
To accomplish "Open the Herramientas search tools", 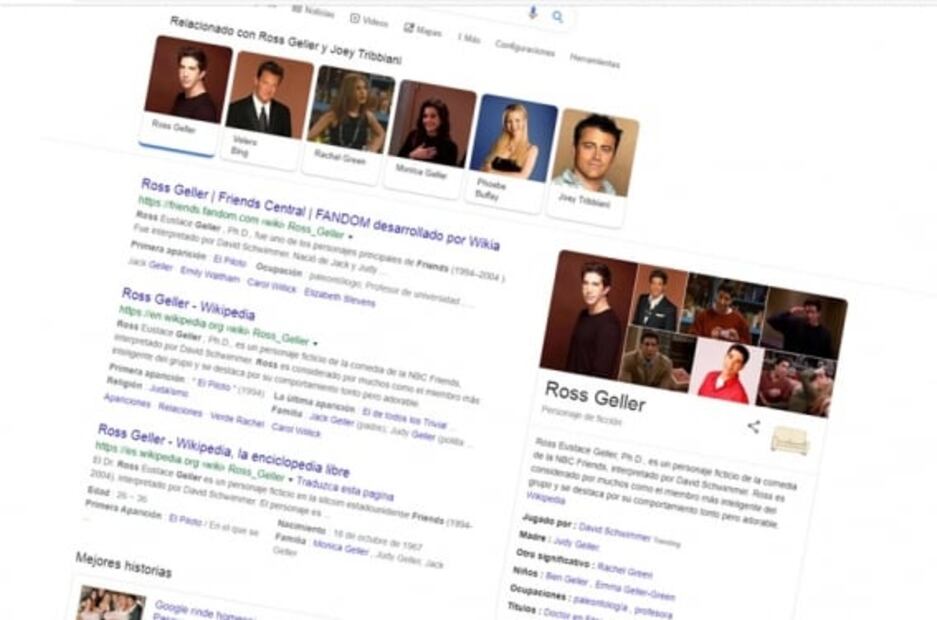I will point(594,60).
